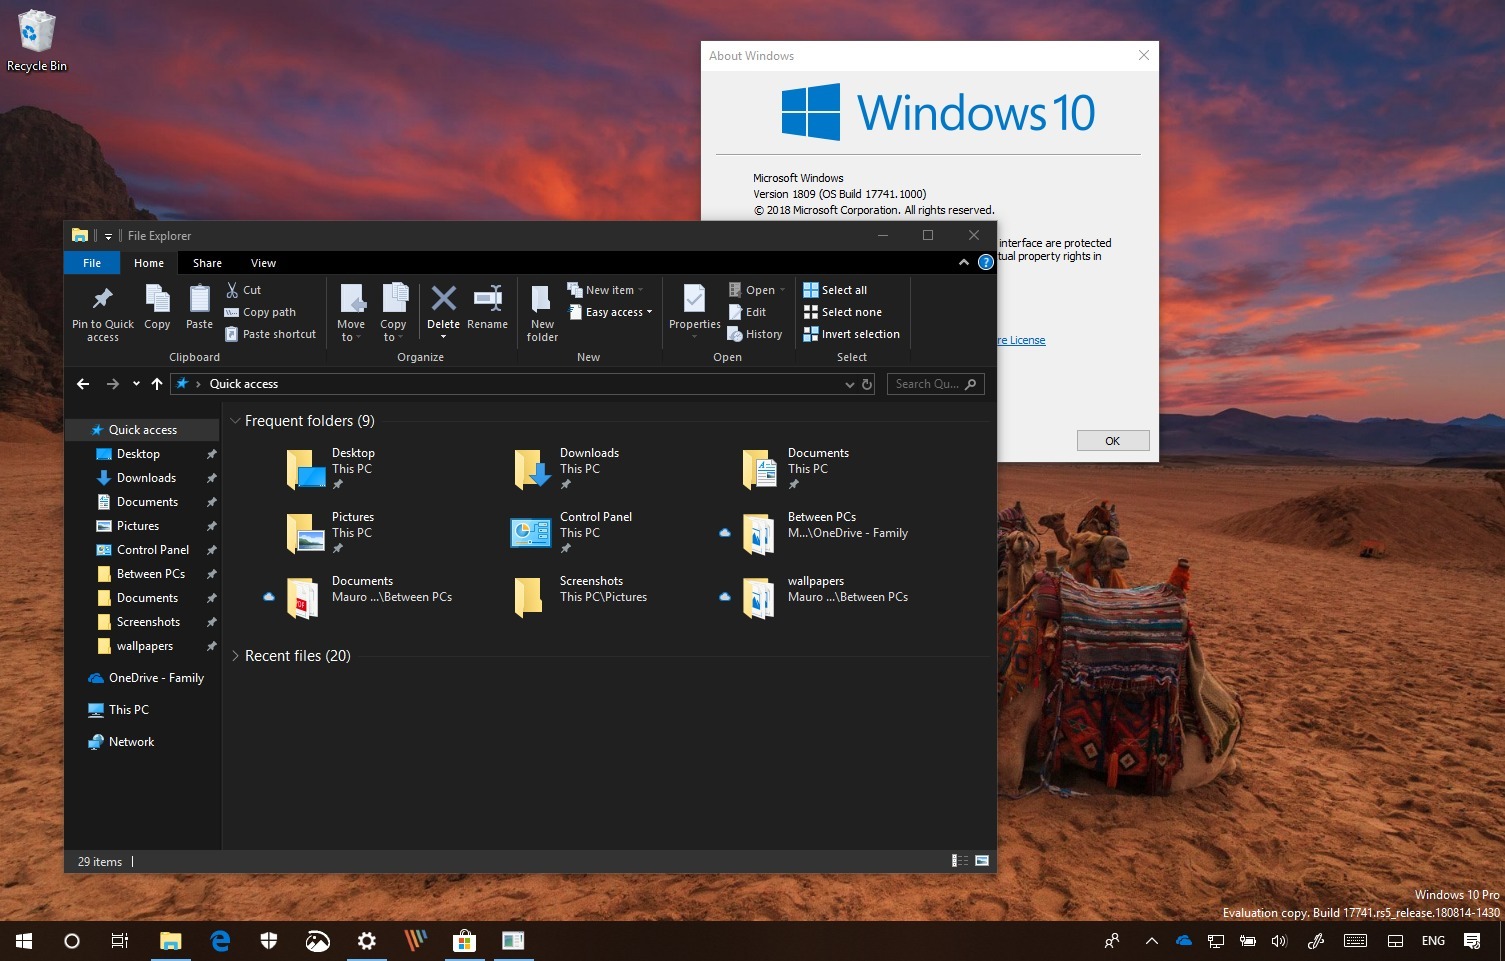Switch to details view in the status bar
Viewport: 1505px width, 961px height.
click(x=961, y=860)
